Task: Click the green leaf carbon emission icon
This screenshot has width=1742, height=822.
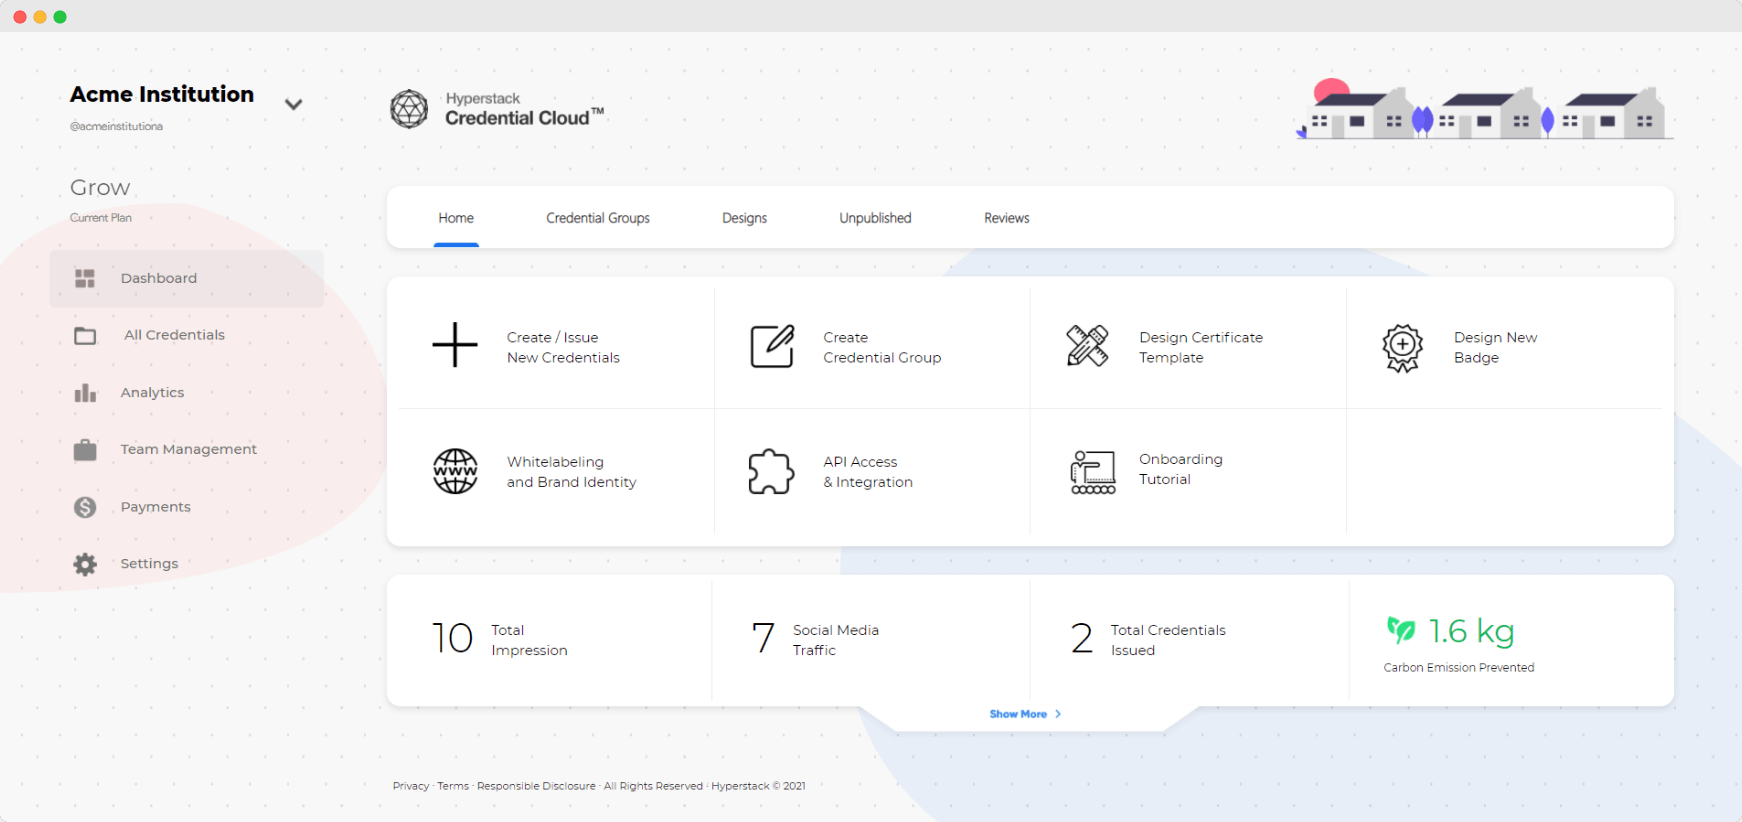Action: (1401, 629)
